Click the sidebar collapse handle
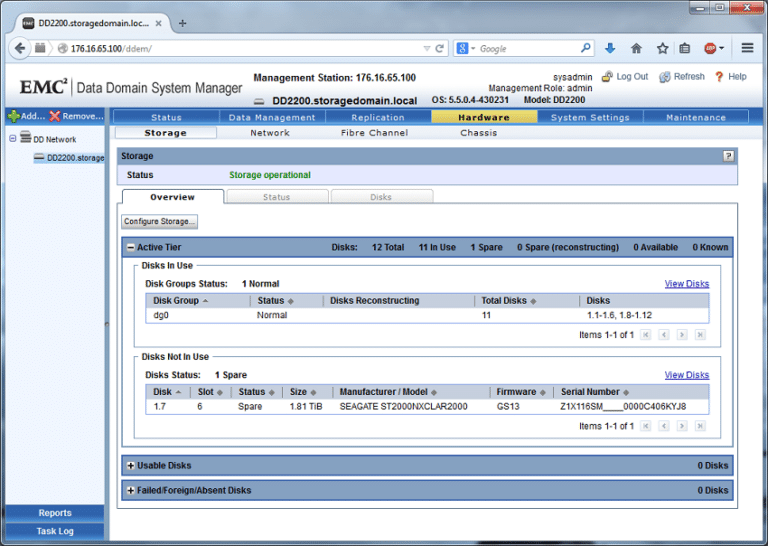This screenshot has width=768, height=546. click(x=107, y=324)
